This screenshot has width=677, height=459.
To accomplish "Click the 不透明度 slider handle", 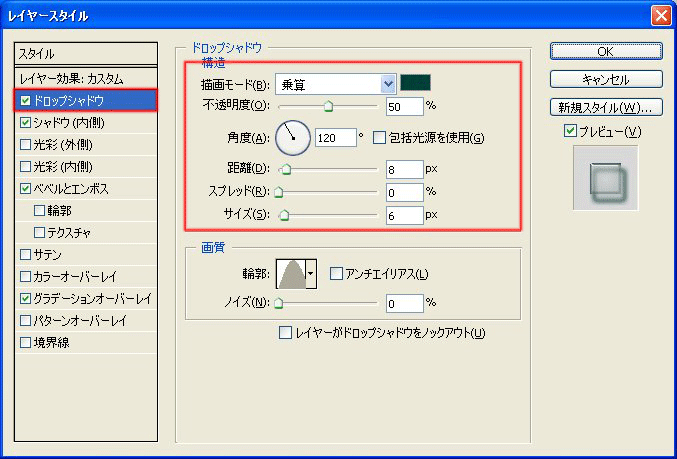I will (x=329, y=106).
